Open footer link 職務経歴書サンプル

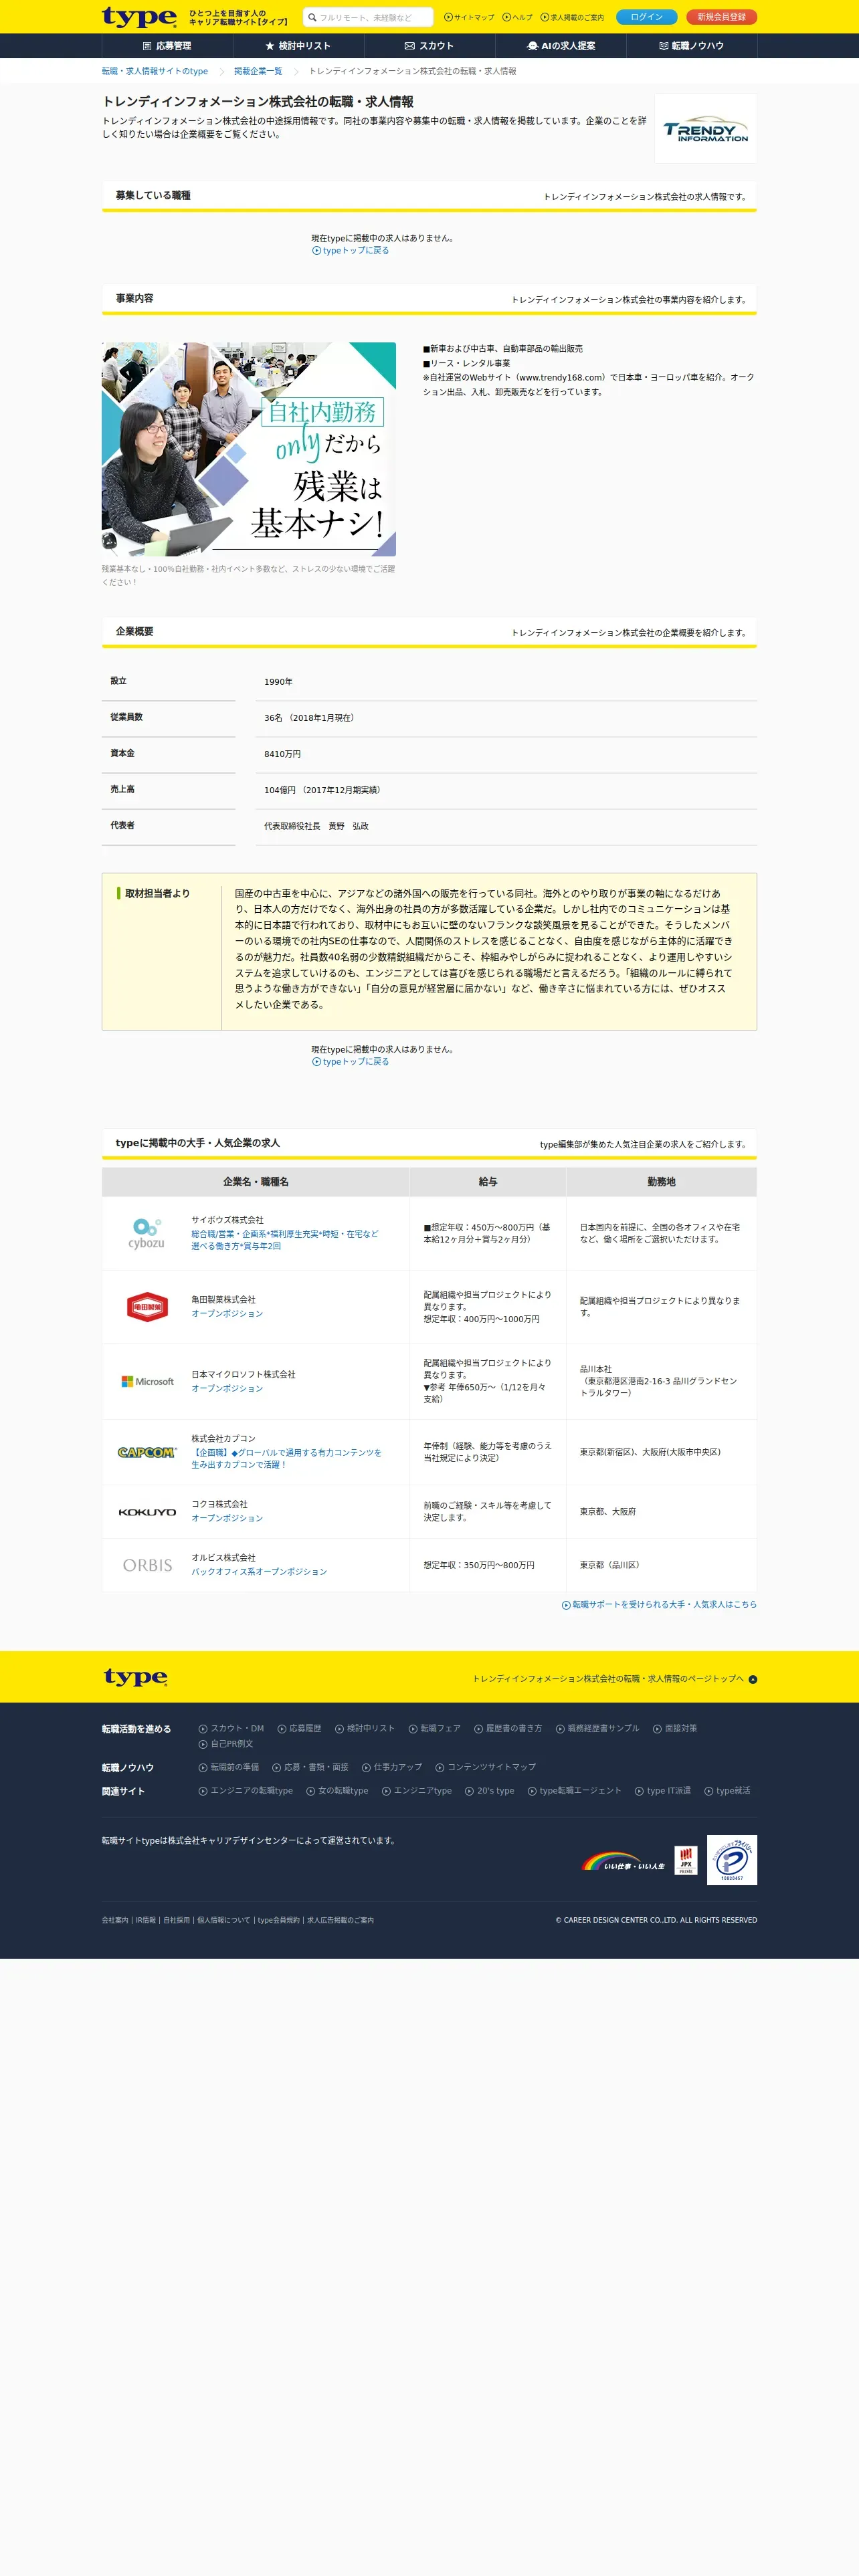(x=597, y=1728)
